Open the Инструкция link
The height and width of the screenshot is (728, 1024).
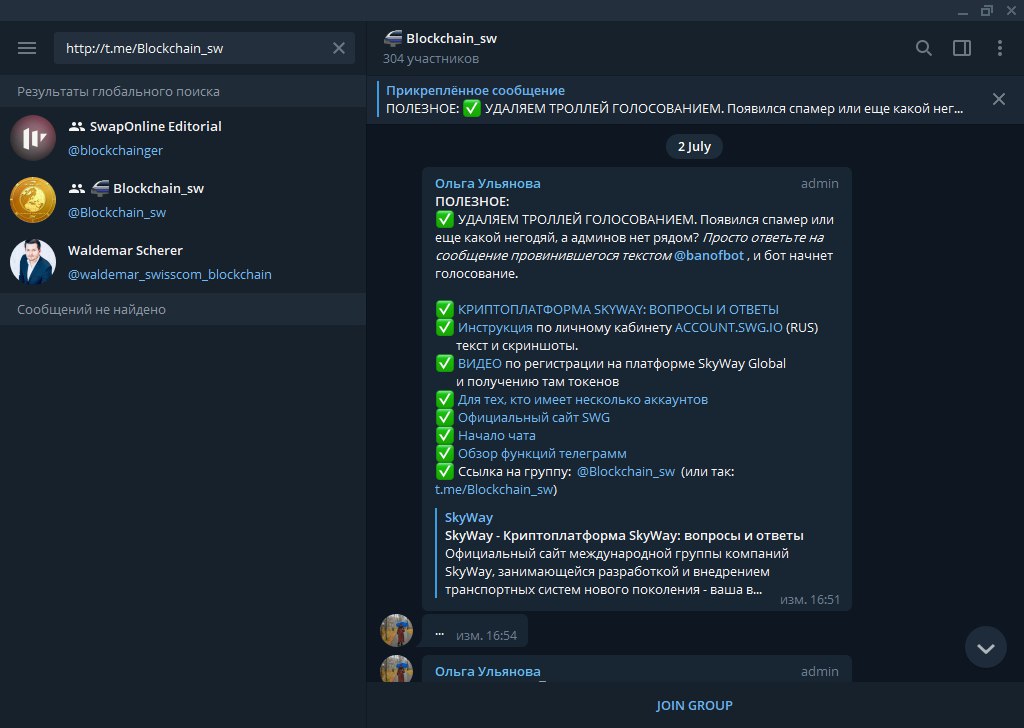coord(495,327)
